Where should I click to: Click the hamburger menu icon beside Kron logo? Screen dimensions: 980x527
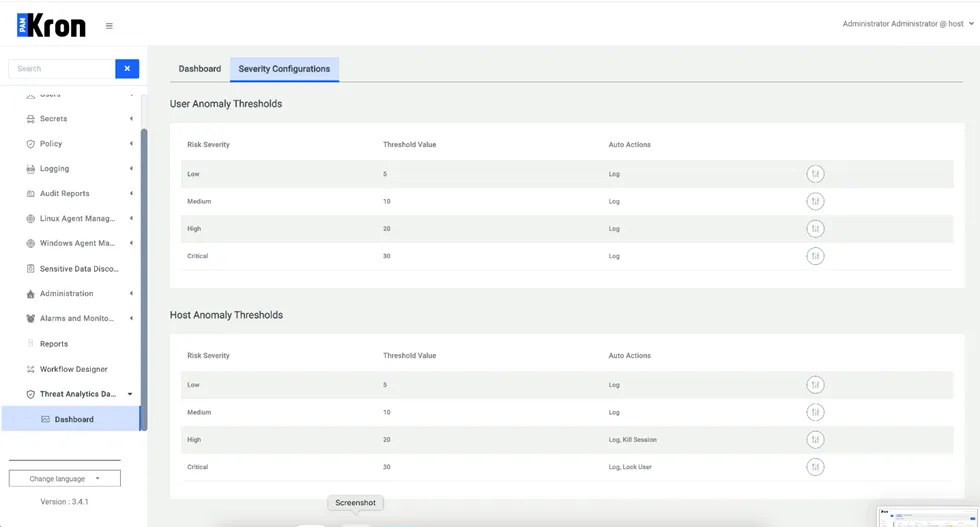(x=109, y=26)
